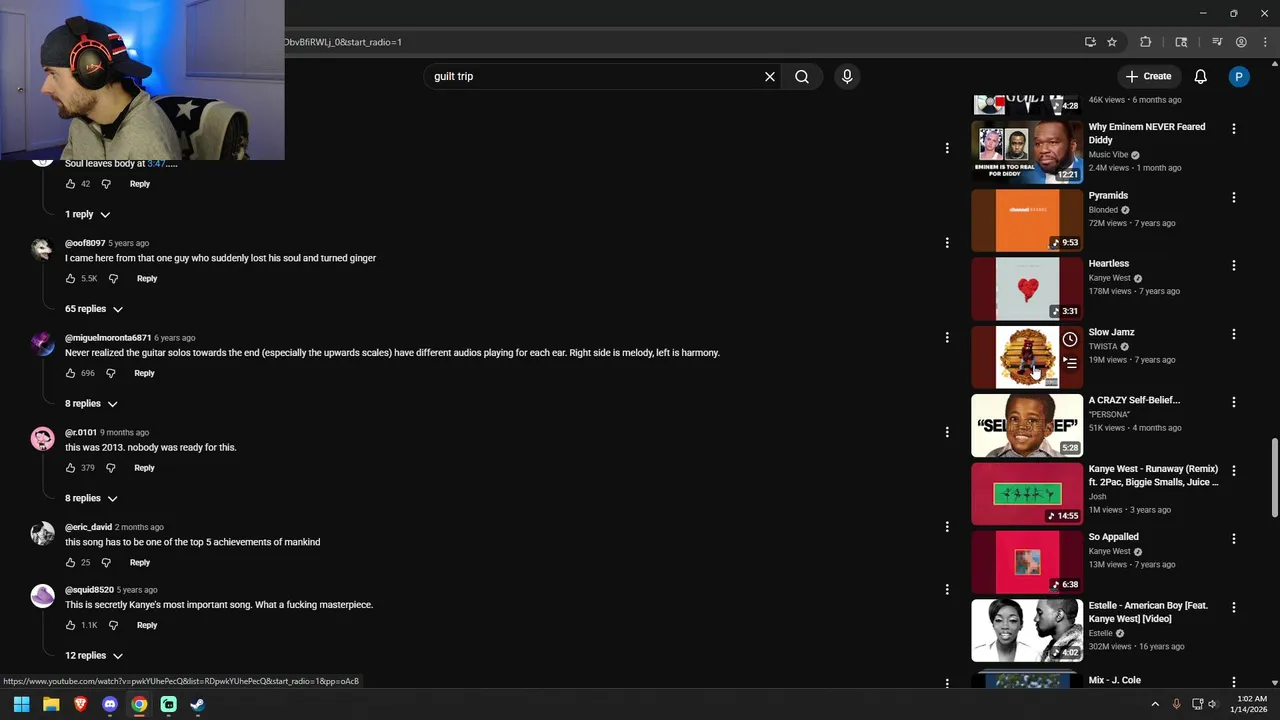The image size is (1280, 720).
Task: Clear the 'guilt trip' search text
Action: 770,77
